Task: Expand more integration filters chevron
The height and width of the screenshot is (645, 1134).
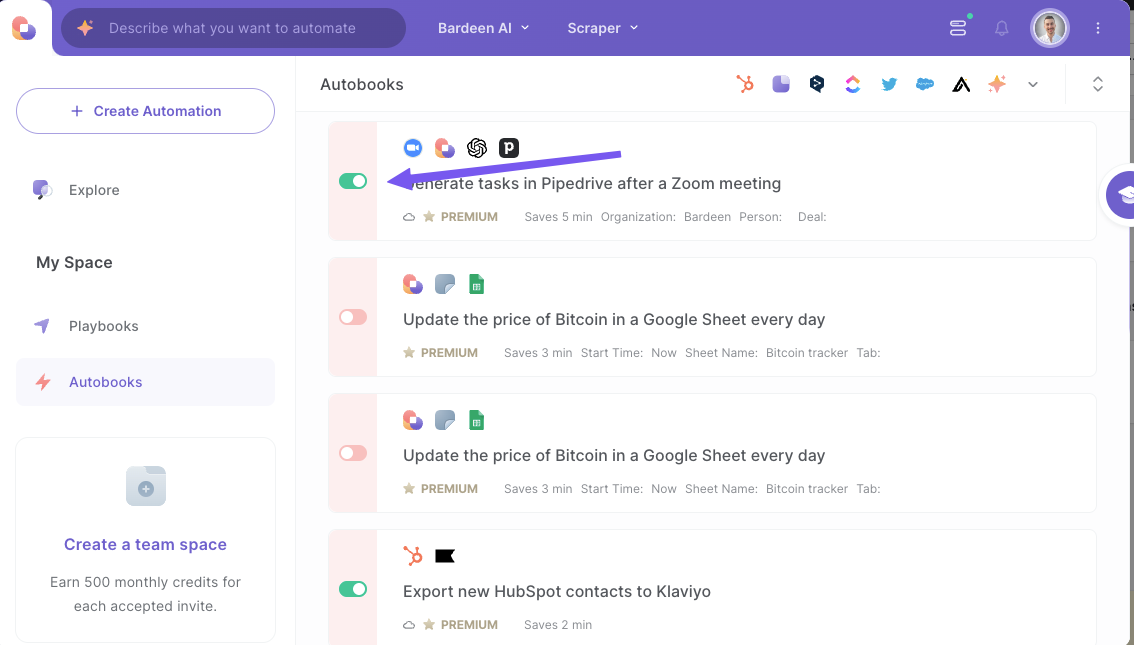Action: coord(1033,85)
